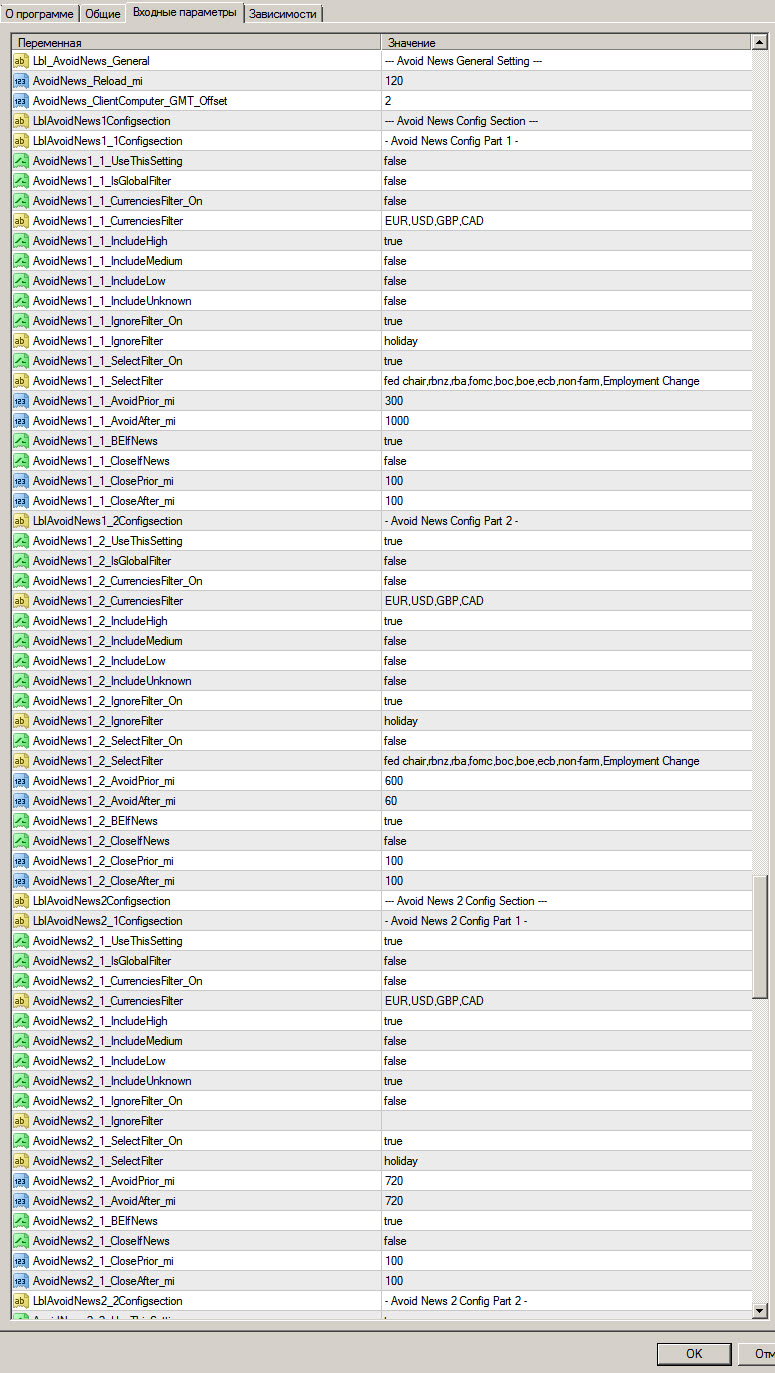Select the AvoidNews2_1_CloseAfter_mi row name
Viewport: 775px width, 1373px height.
(x=104, y=1281)
